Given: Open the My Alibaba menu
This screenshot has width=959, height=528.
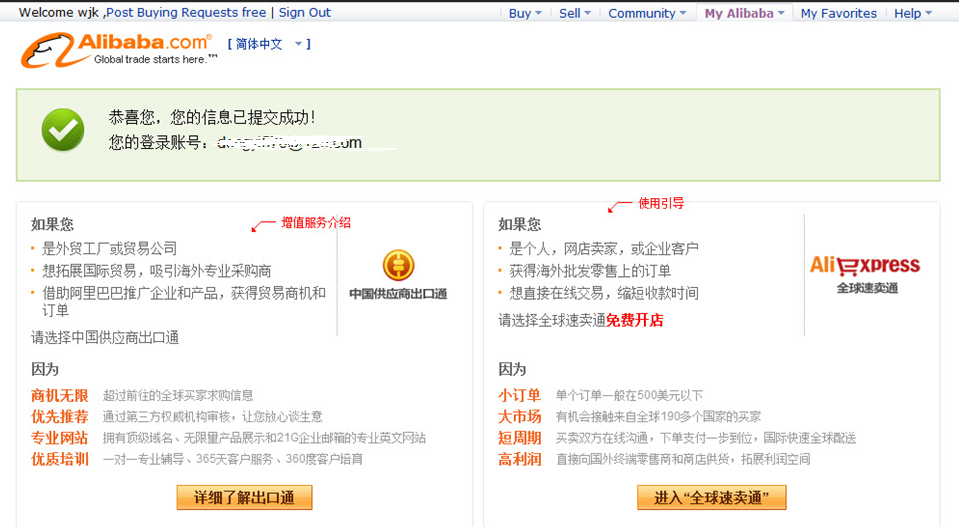Looking at the screenshot, I should click(x=744, y=13).
